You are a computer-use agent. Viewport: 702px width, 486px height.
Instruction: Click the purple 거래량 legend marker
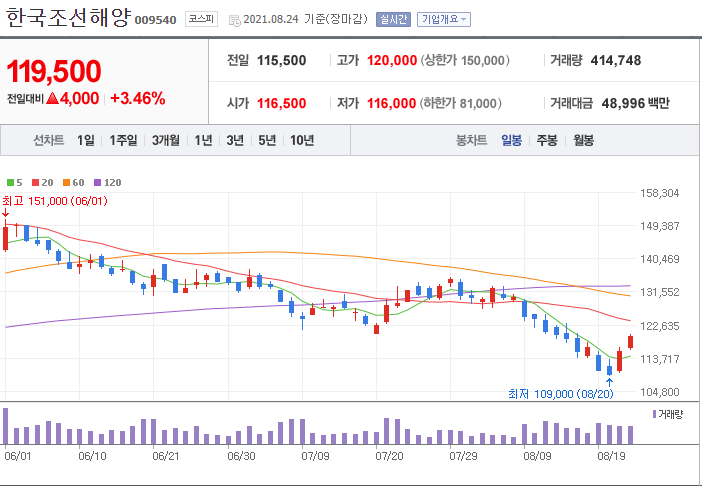[655, 414]
